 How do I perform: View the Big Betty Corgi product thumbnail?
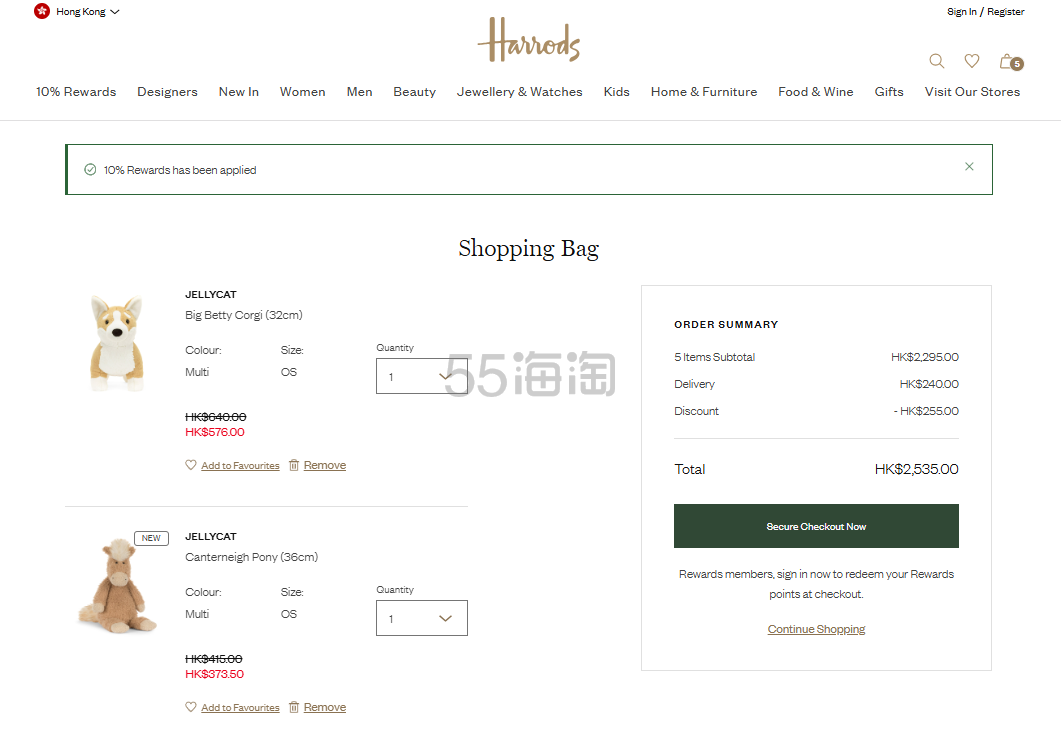[x=117, y=342]
